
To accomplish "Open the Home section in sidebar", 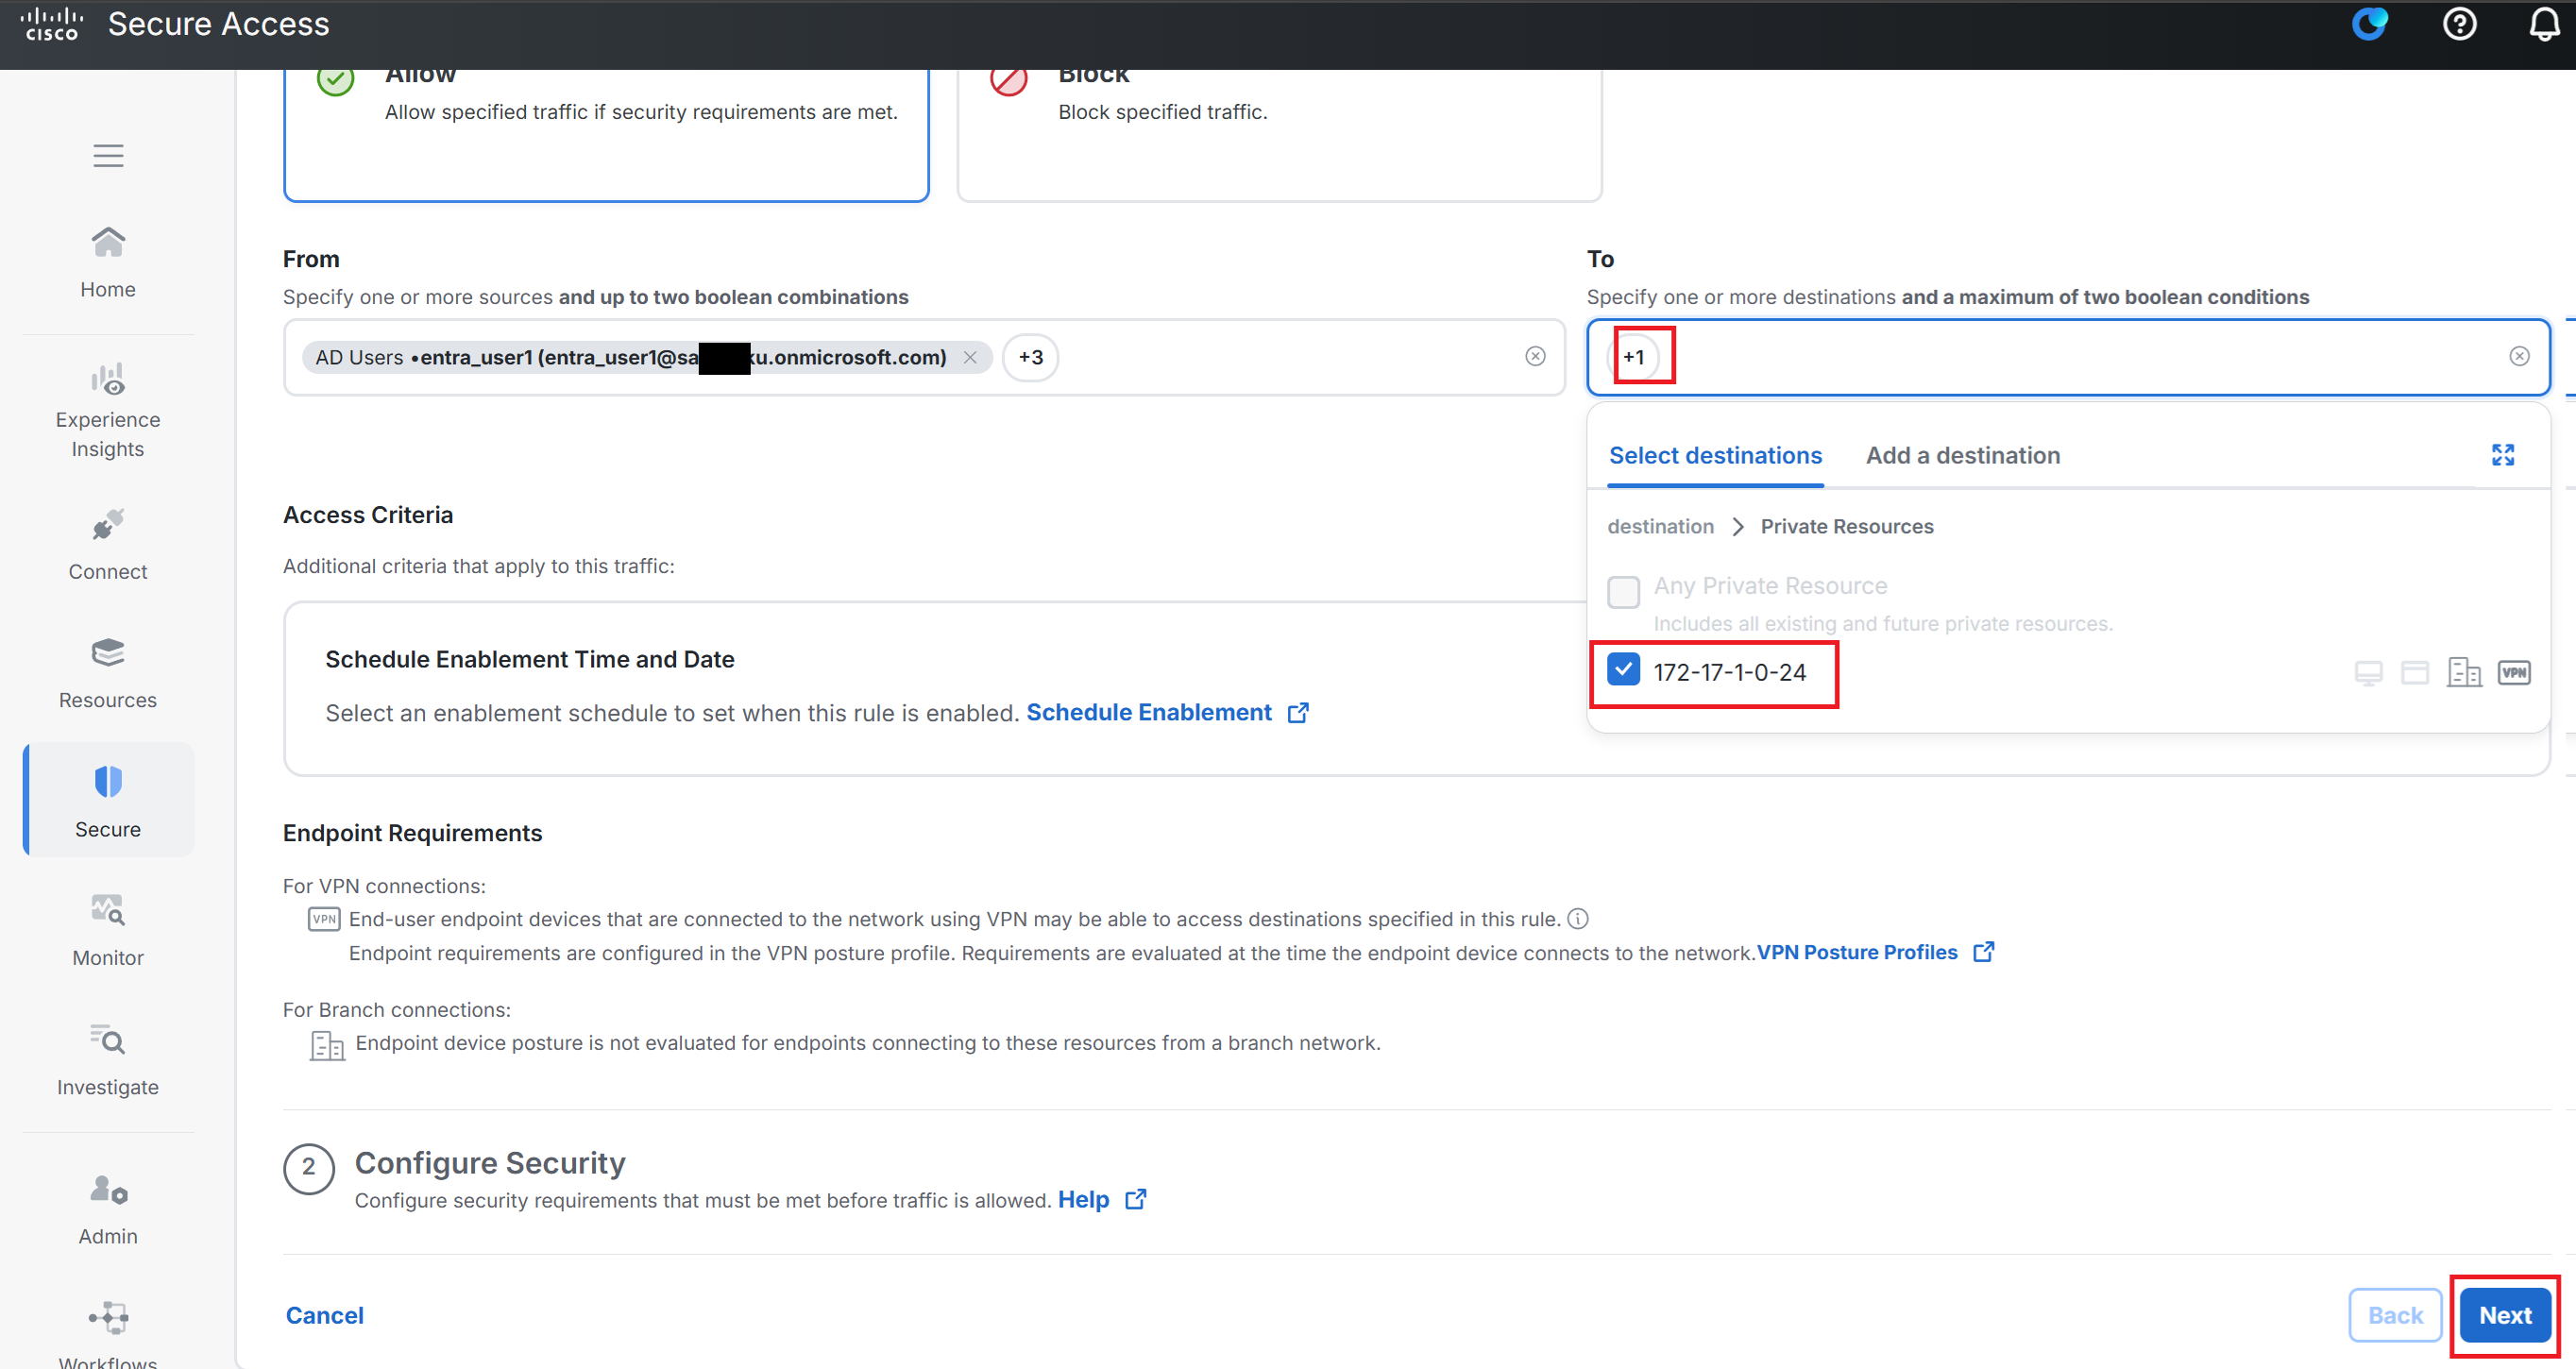I will (108, 263).
